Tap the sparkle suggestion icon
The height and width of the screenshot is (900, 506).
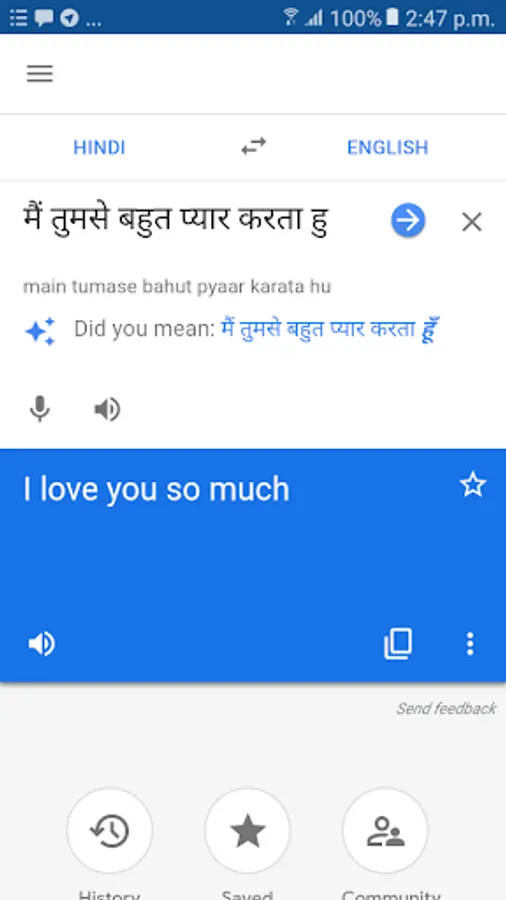[x=40, y=331]
